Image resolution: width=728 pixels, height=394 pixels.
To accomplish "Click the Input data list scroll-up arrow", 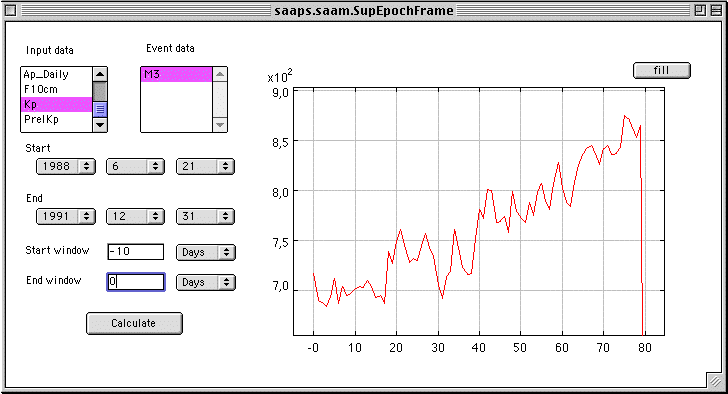I will pyautogui.click(x=100, y=74).
